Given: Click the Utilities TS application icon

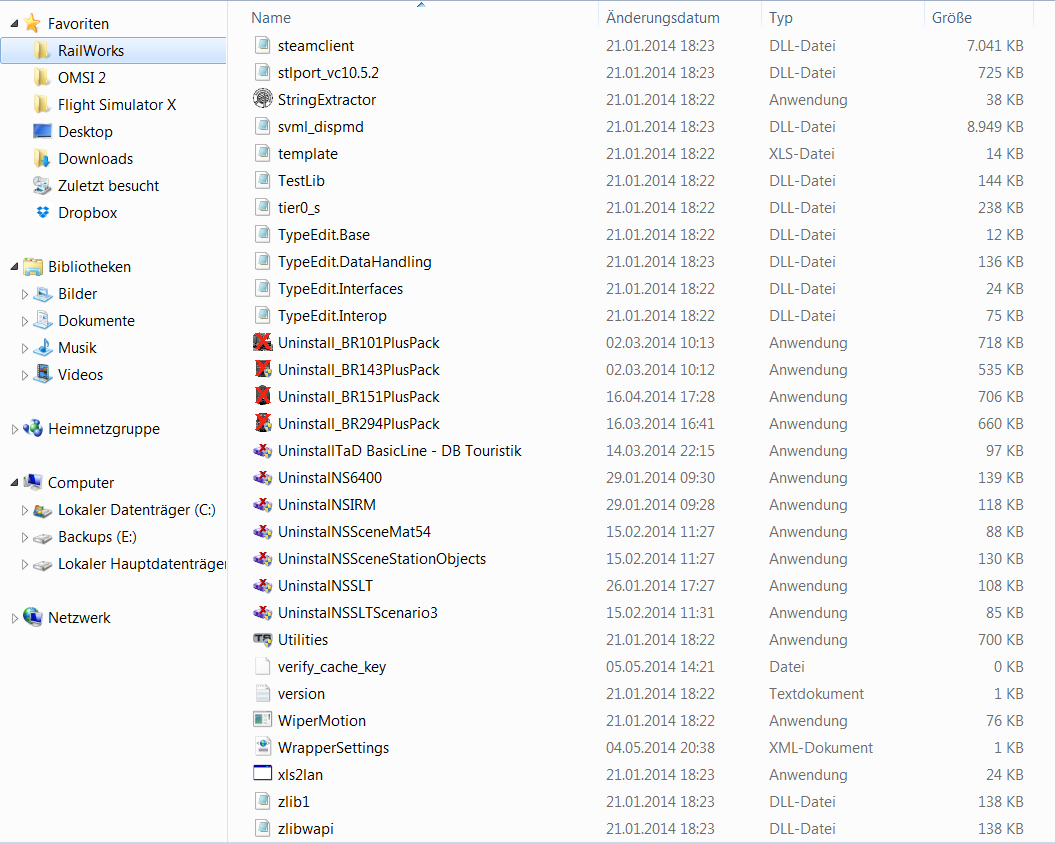Looking at the screenshot, I should 262,639.
